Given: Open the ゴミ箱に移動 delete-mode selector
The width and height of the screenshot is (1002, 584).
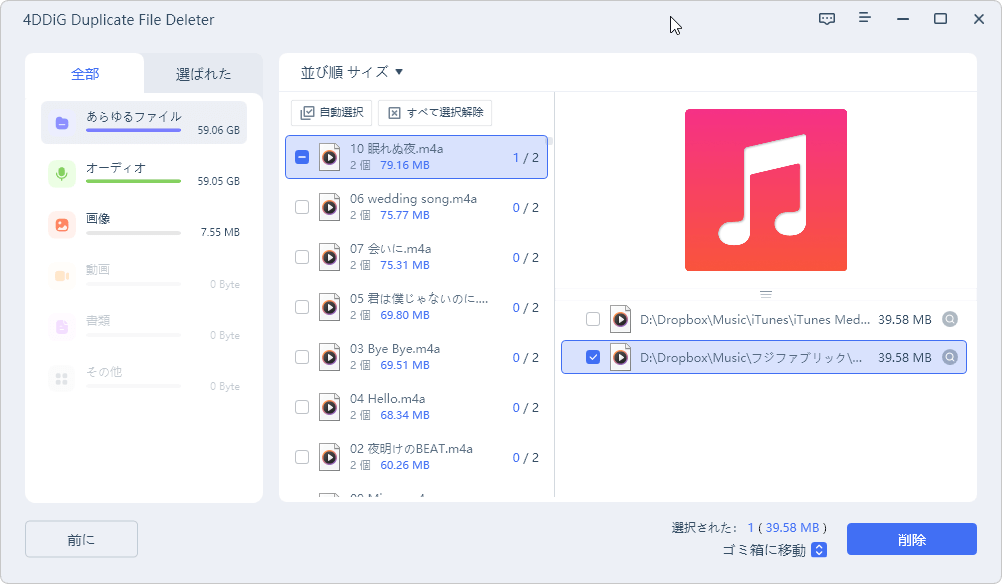Looking at the screenshot, I should point(819,549).
